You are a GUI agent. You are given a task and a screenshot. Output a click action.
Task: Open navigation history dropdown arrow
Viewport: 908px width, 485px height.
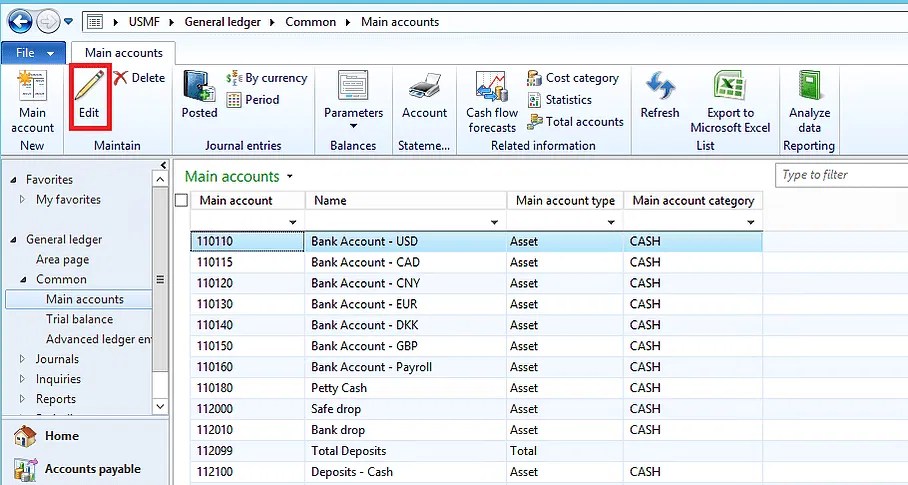click(68, 22)
